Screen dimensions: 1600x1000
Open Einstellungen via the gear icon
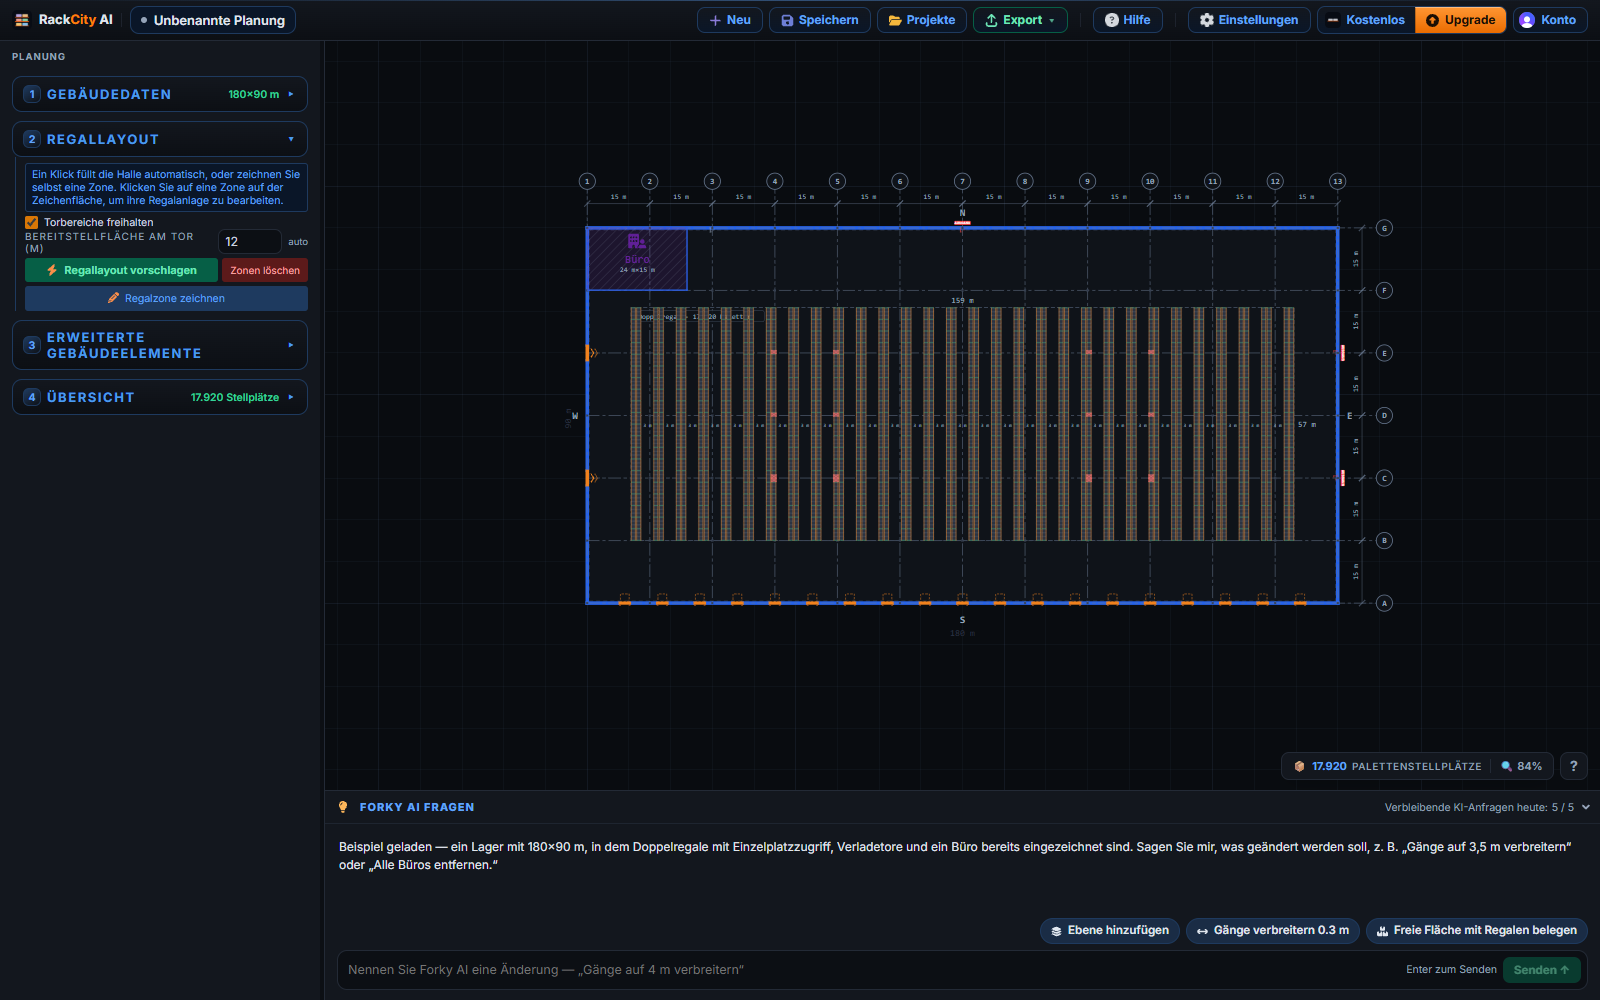tap(1206, 20)
